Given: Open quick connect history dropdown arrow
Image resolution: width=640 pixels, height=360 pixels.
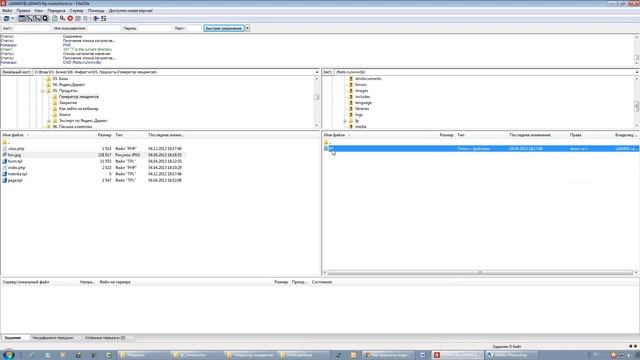Looking at the screenshot, I should [247, 28].
